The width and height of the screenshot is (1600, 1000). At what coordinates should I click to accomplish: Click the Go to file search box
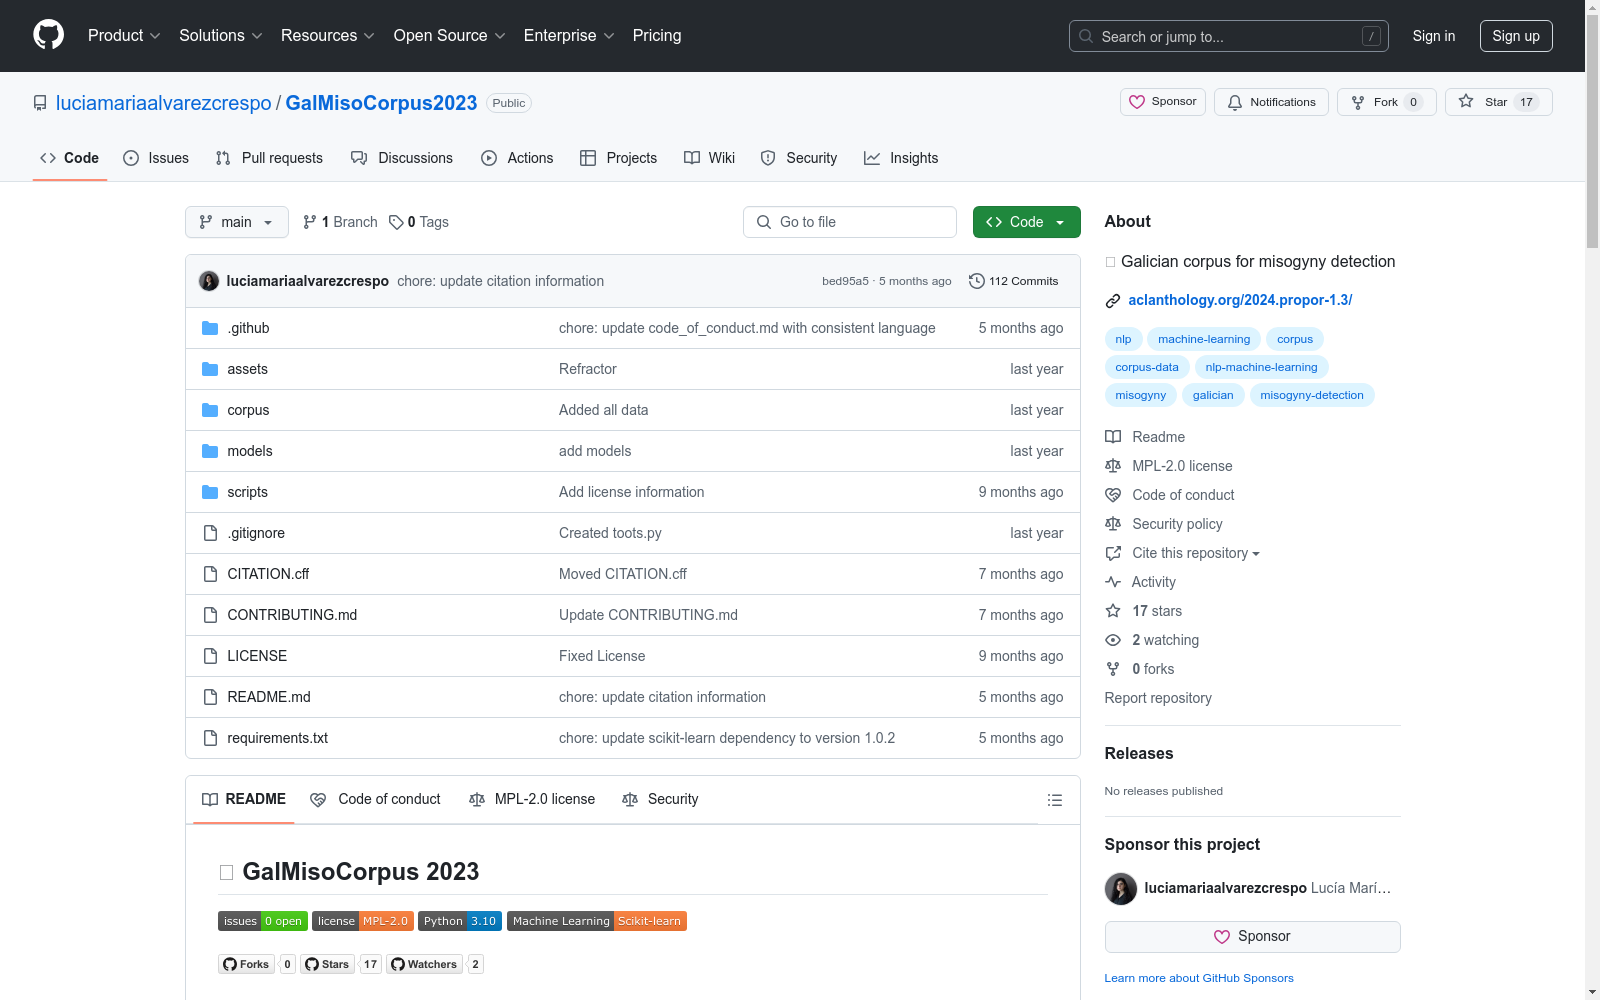pos(850,222)
